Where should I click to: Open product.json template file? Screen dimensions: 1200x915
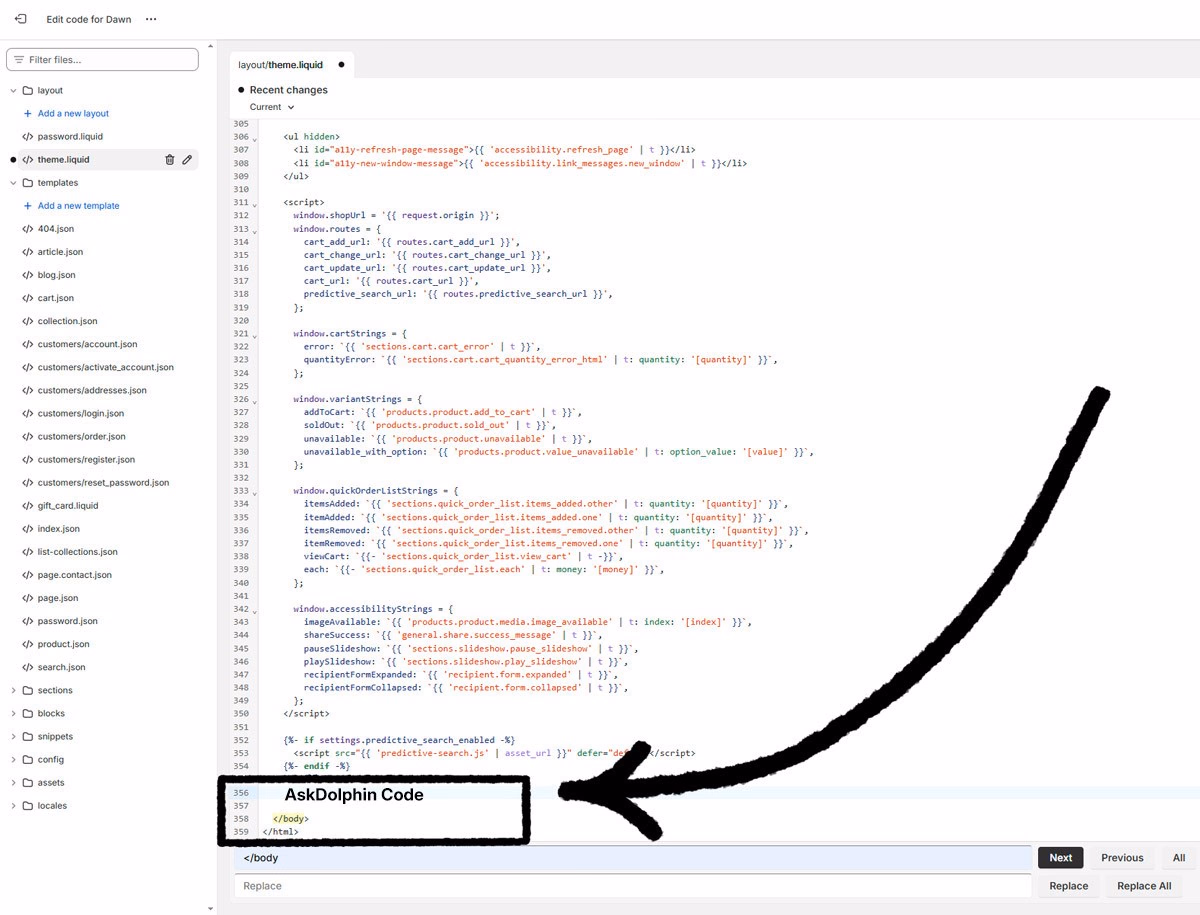tap(64, 642)
